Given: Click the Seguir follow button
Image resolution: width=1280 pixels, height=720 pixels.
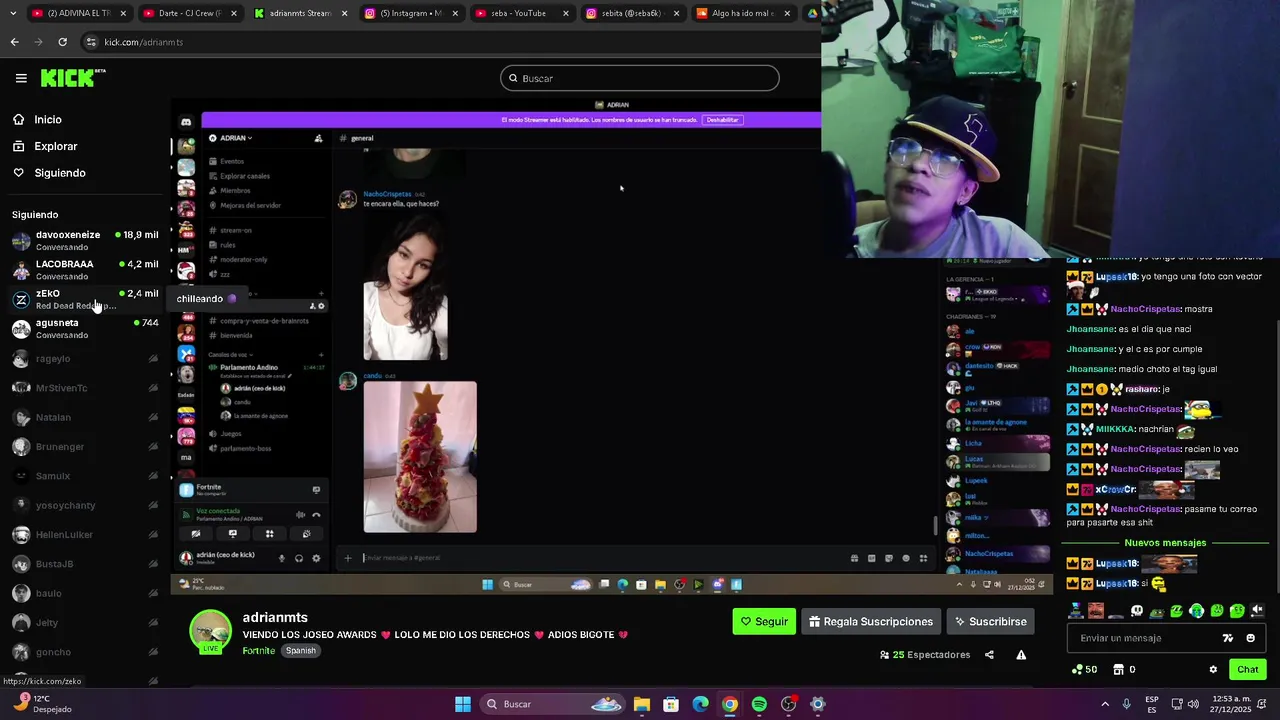Looking at the screenshot, I should click(x=764, y=621).
